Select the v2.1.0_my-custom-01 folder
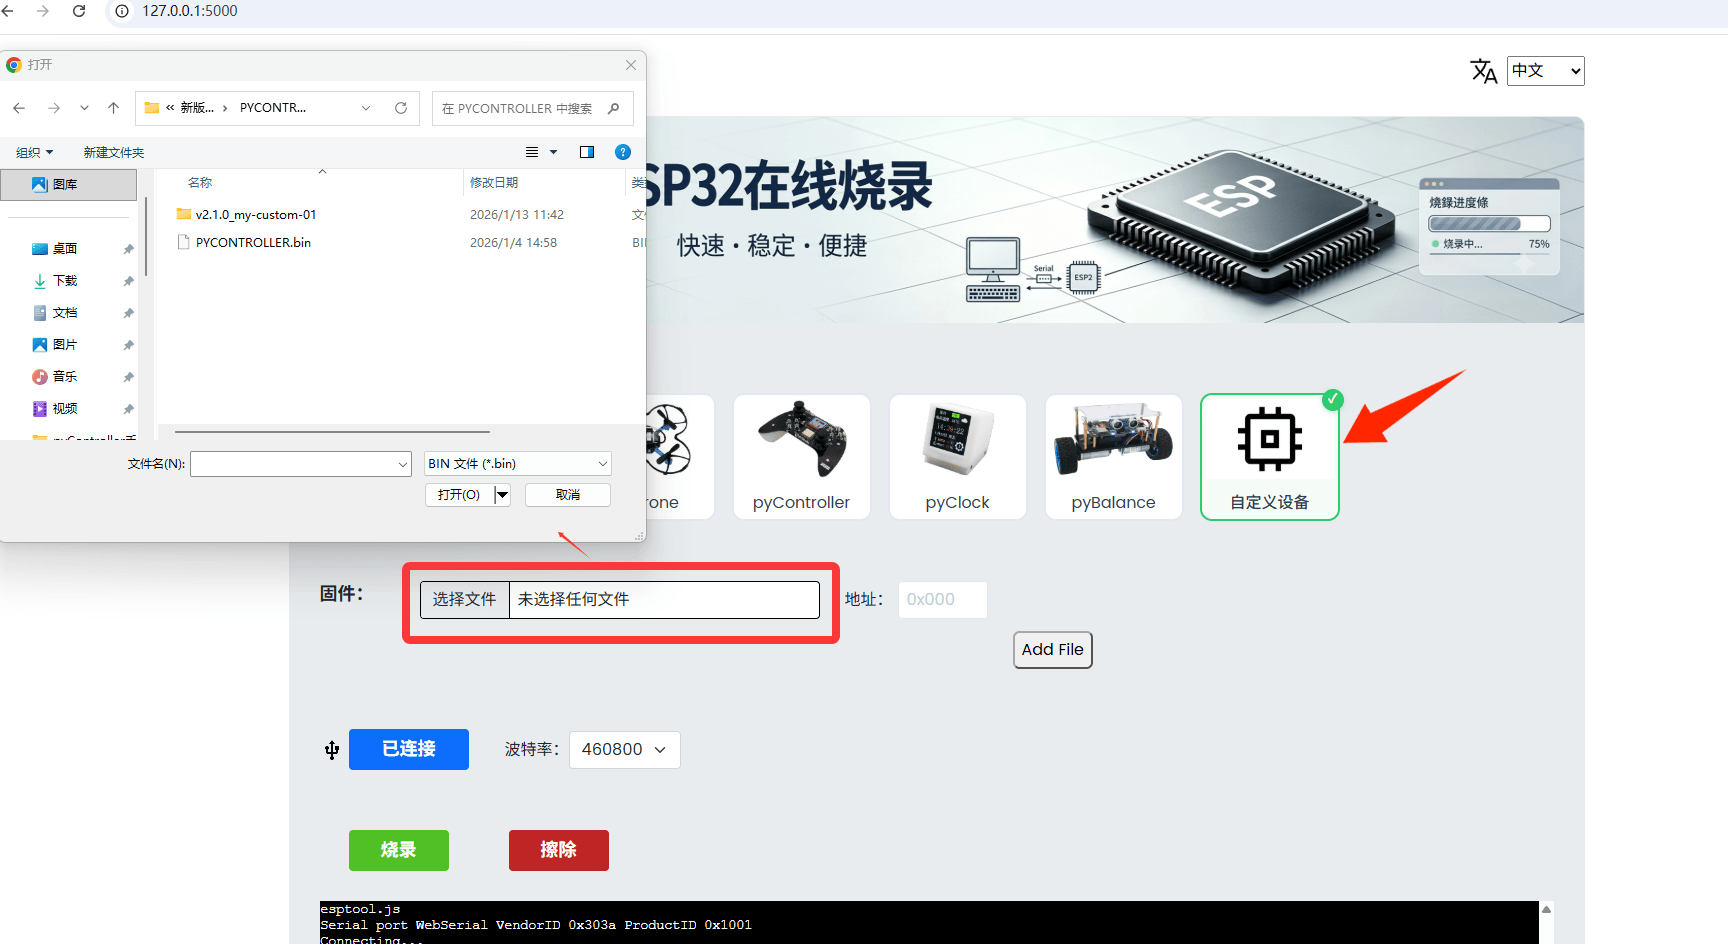The image size is (1728, 944). pos(256,214)
